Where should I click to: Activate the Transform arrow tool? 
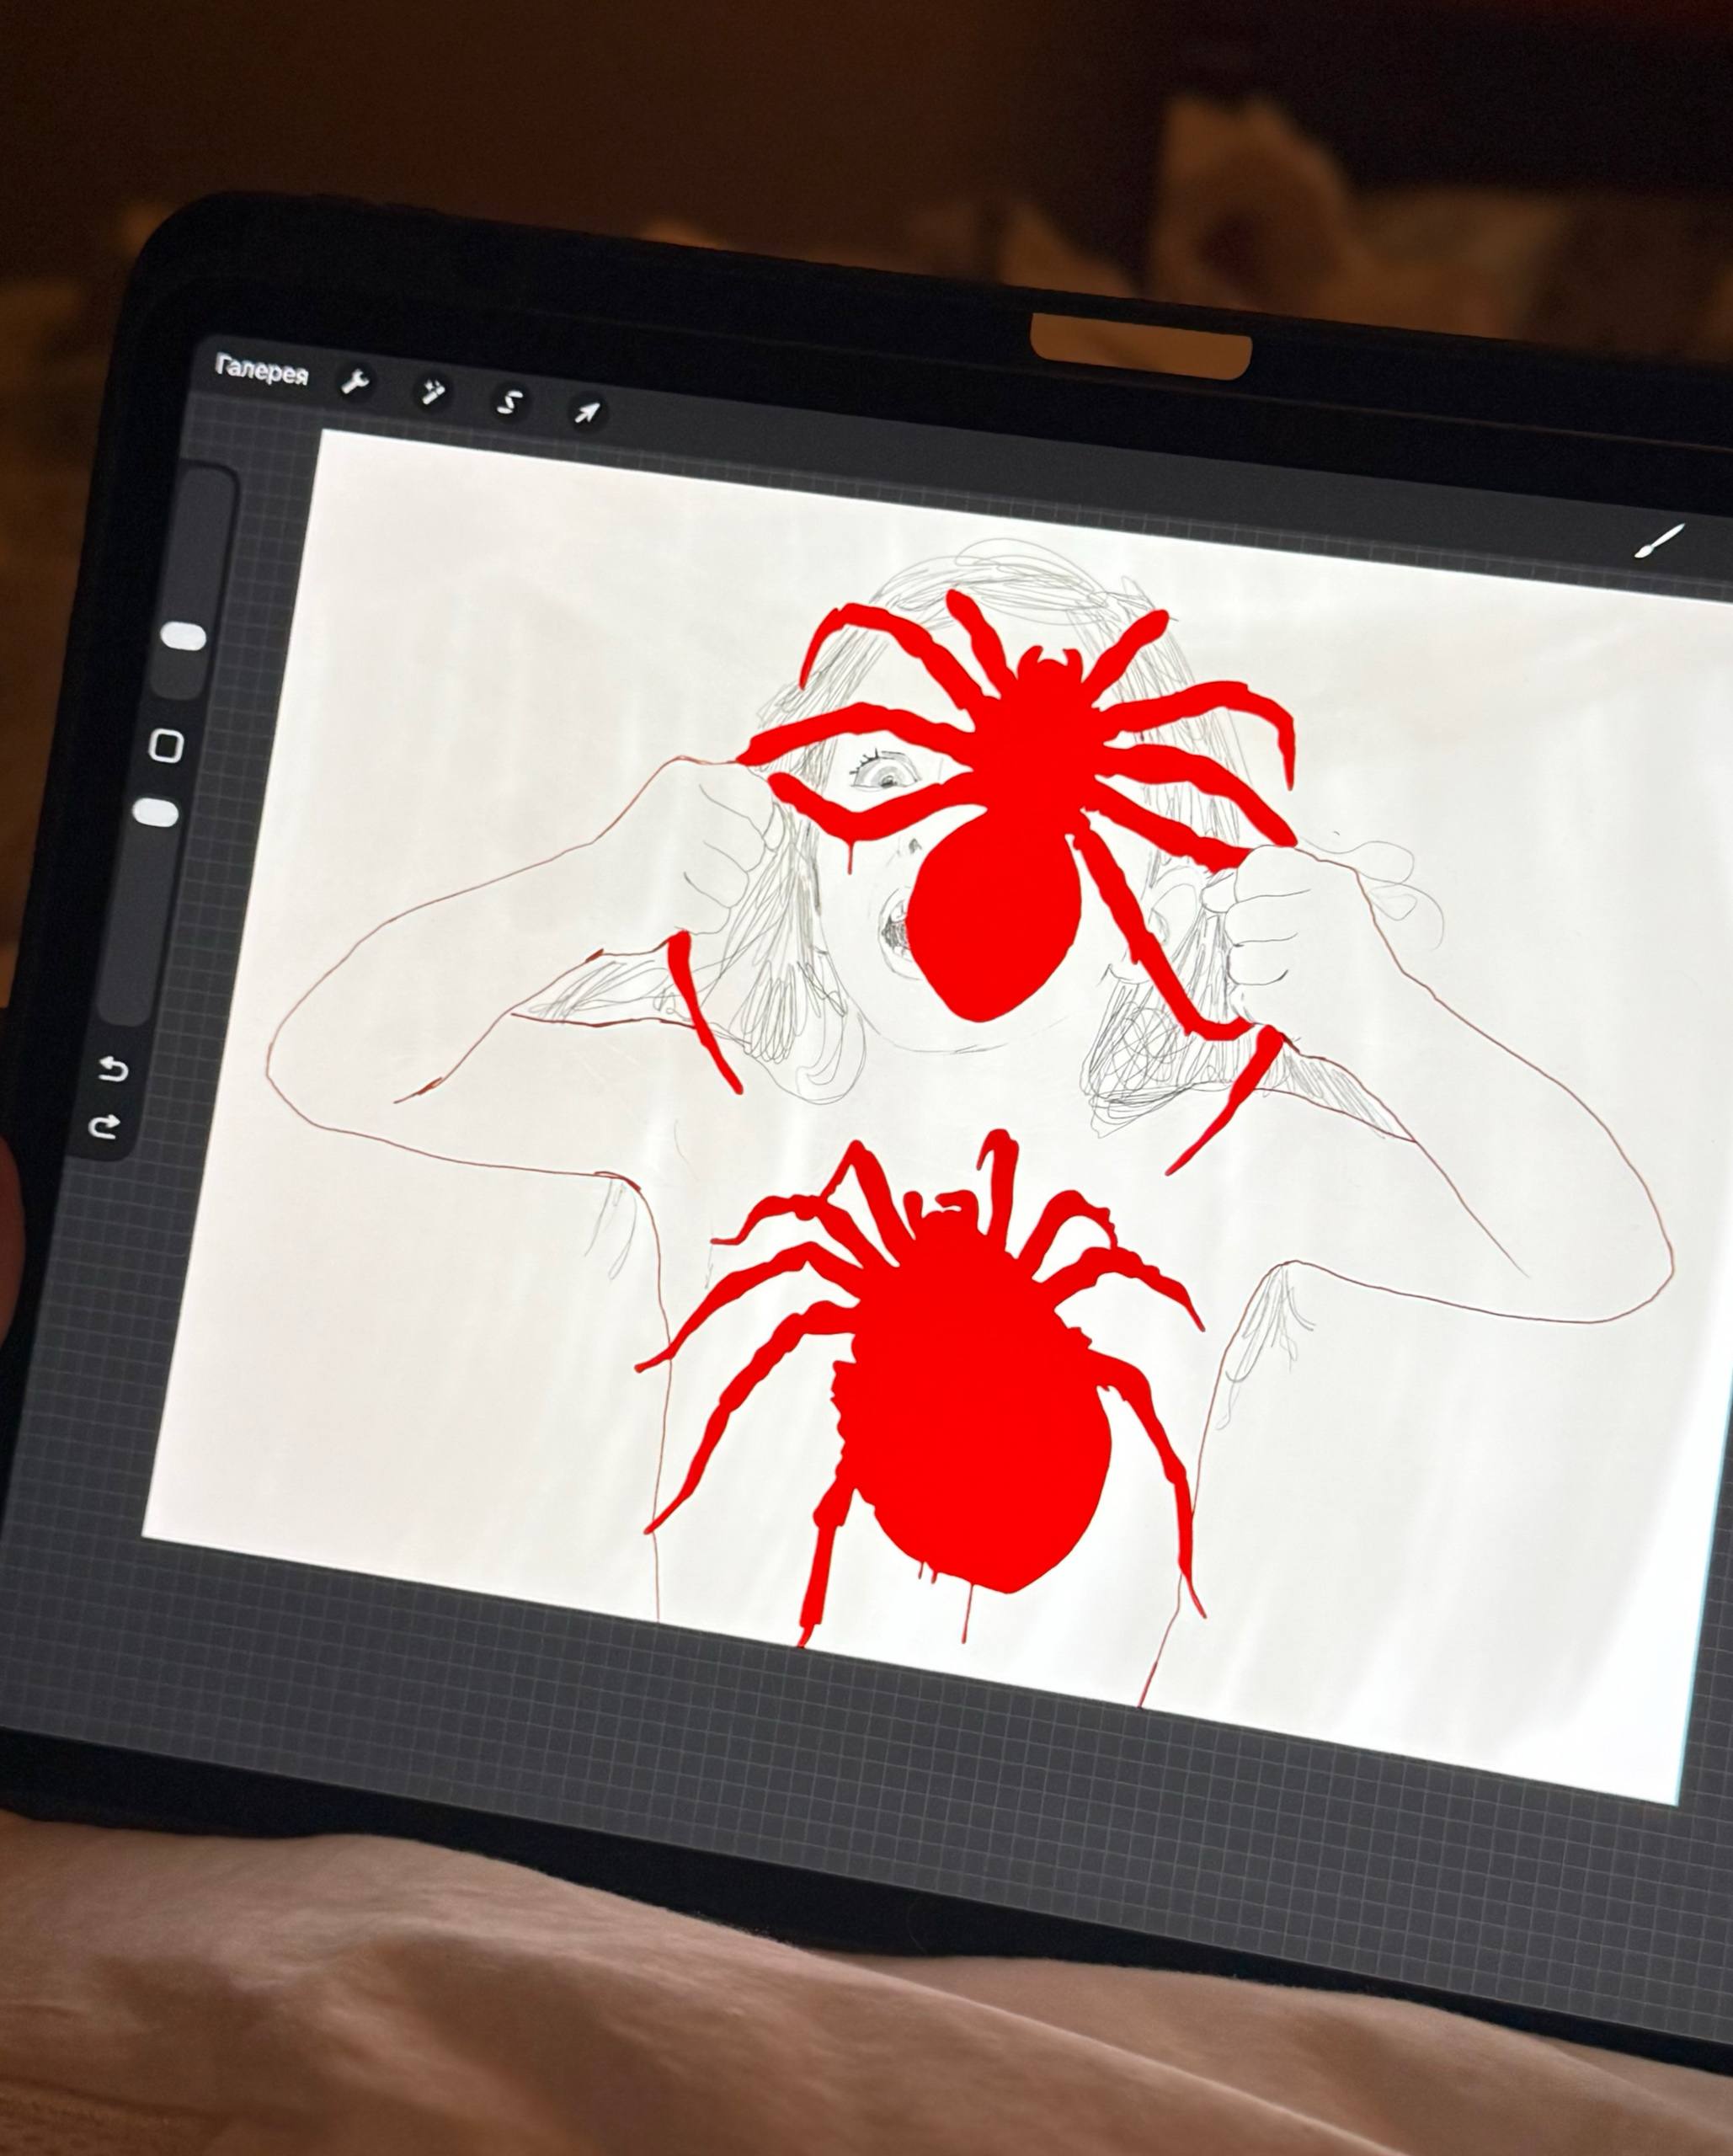pyautogui.click(x=587, y=412)
